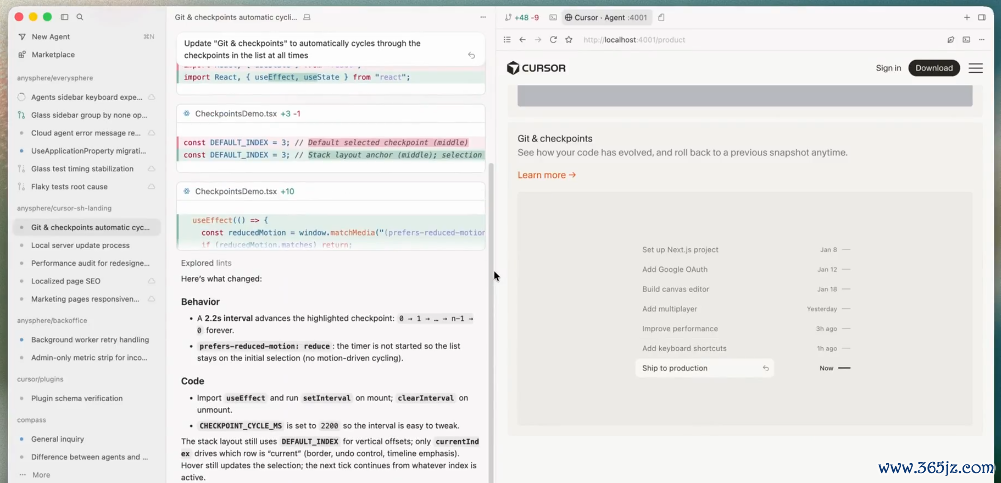
Task: Click the localhost:4001/product address bar
Action: 634,40
